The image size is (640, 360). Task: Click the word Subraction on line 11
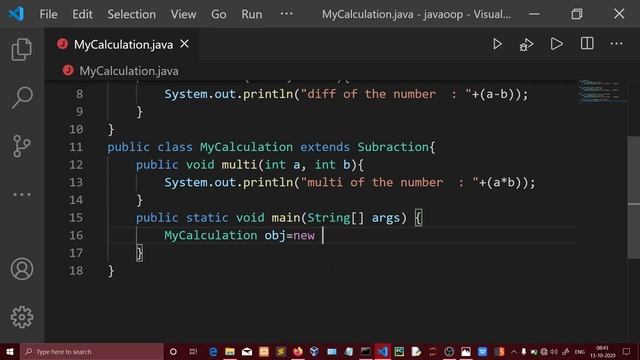coord(393,147)
